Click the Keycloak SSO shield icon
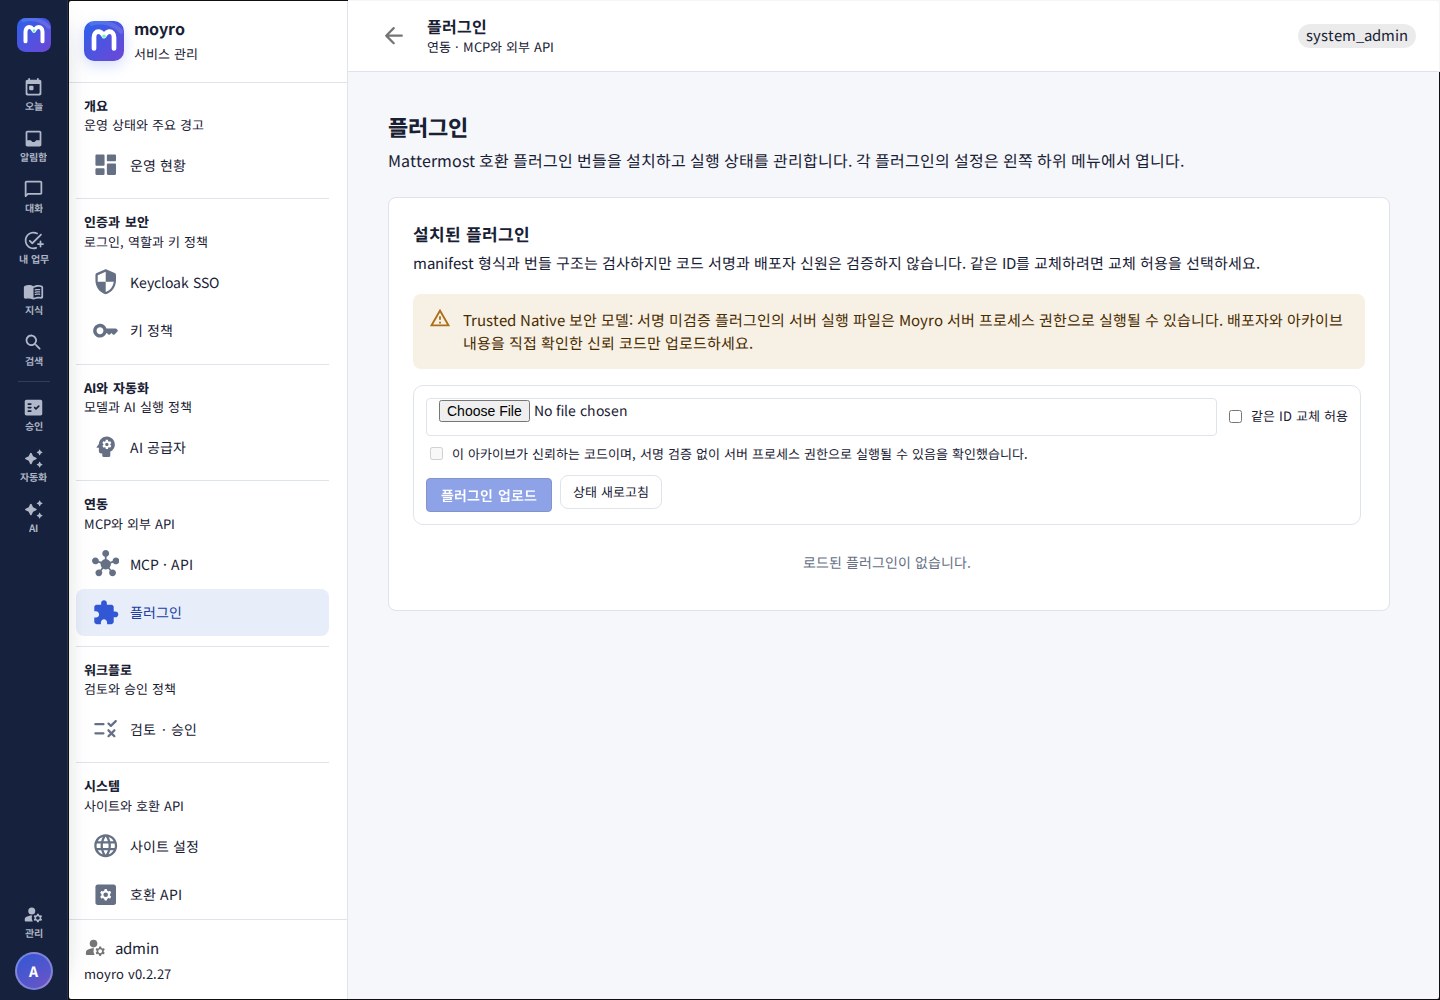The width and height of the screenshot is (1440, 1000). 106,282
